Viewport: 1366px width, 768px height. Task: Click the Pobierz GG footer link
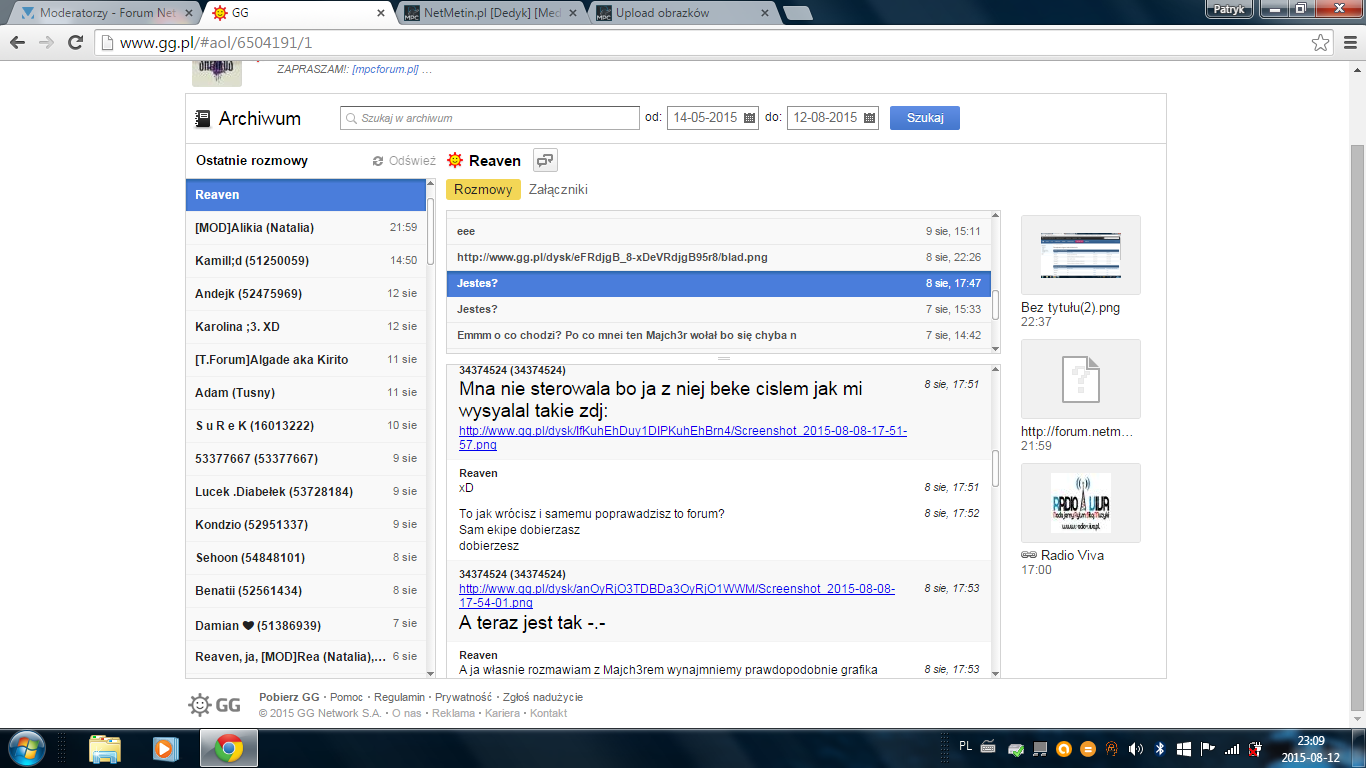coord(289,697)
